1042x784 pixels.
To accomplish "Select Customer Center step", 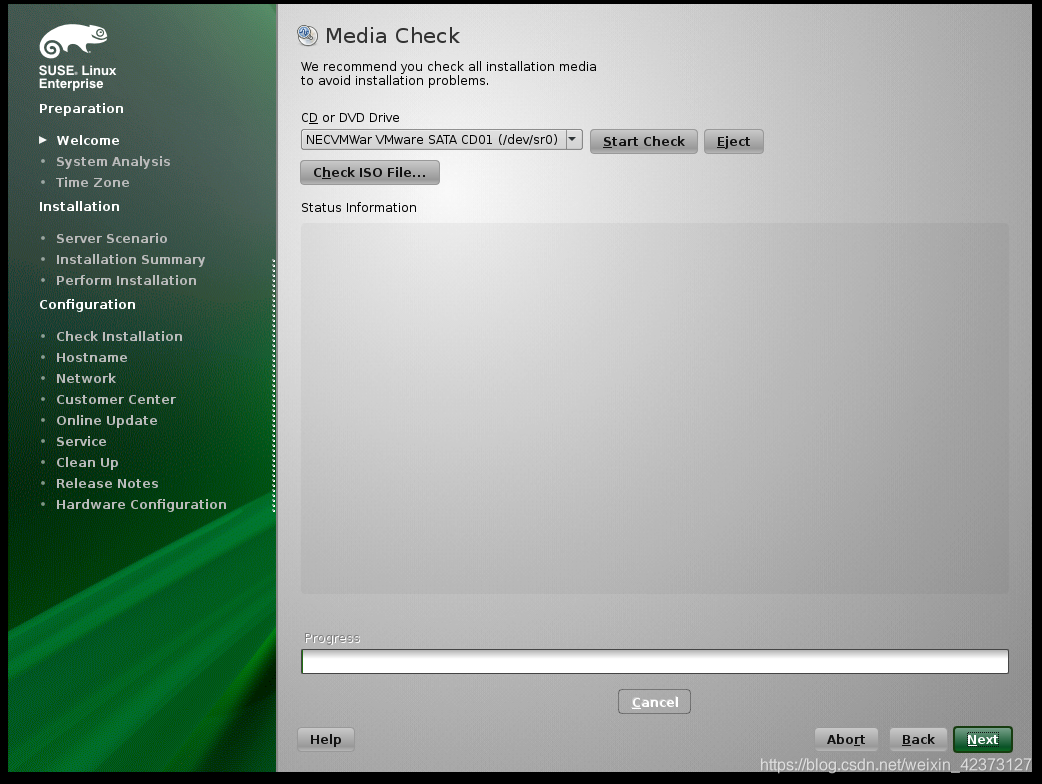I will [x=116, y=399].
